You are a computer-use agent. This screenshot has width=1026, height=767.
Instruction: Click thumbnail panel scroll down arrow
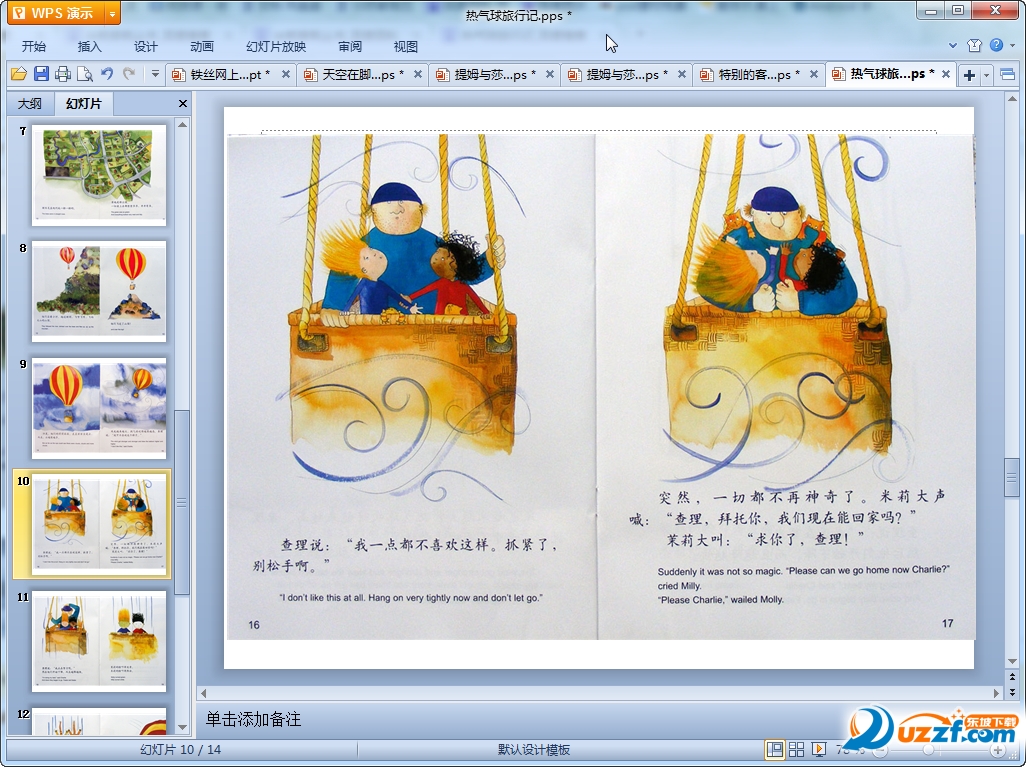click(x=183, y=727)
